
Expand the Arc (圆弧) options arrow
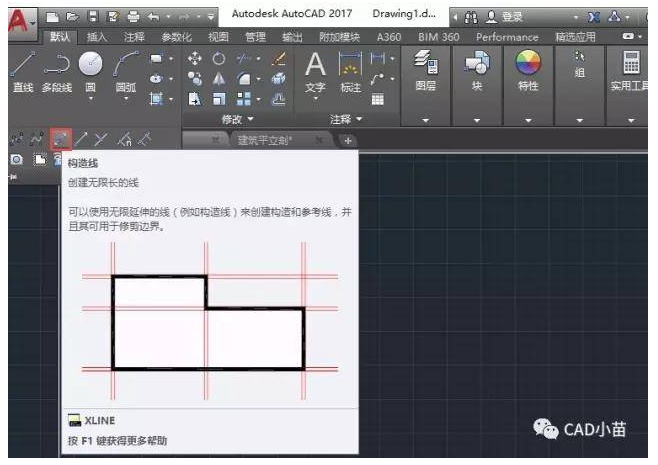pyautogui.click(x=126, y=99)
